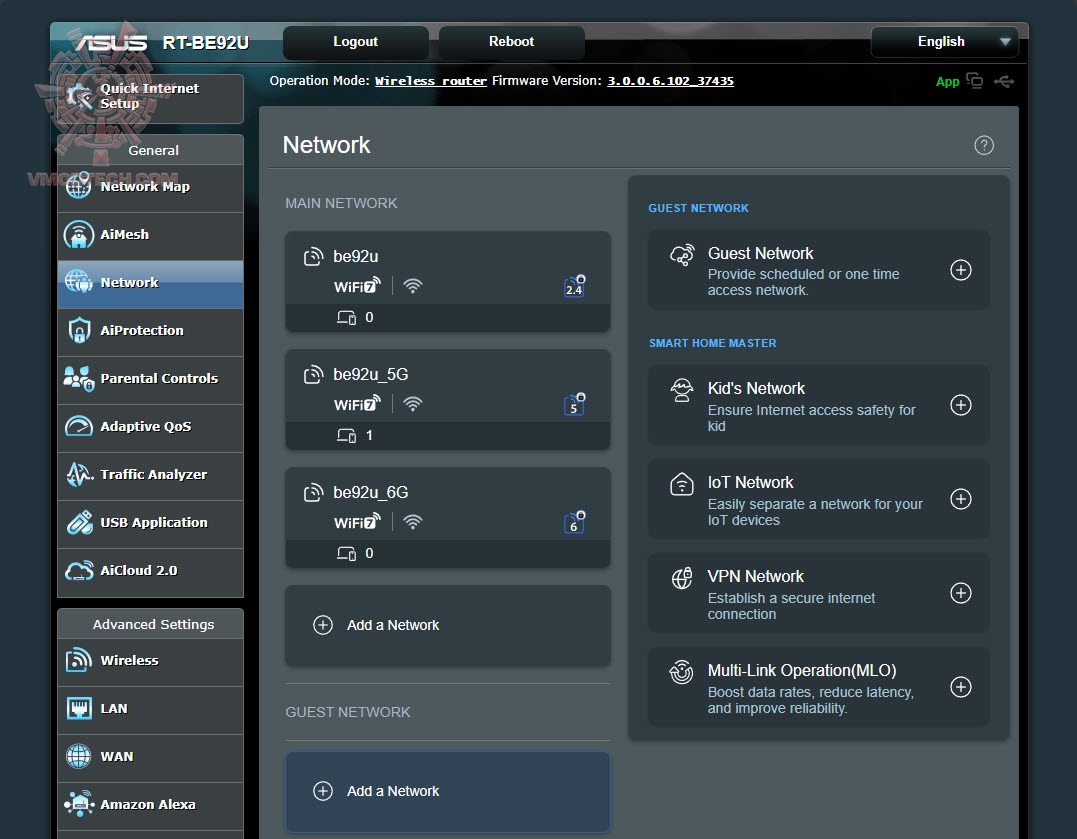Click the Reboot button
1077x839 pixels.
coord(512,42)
